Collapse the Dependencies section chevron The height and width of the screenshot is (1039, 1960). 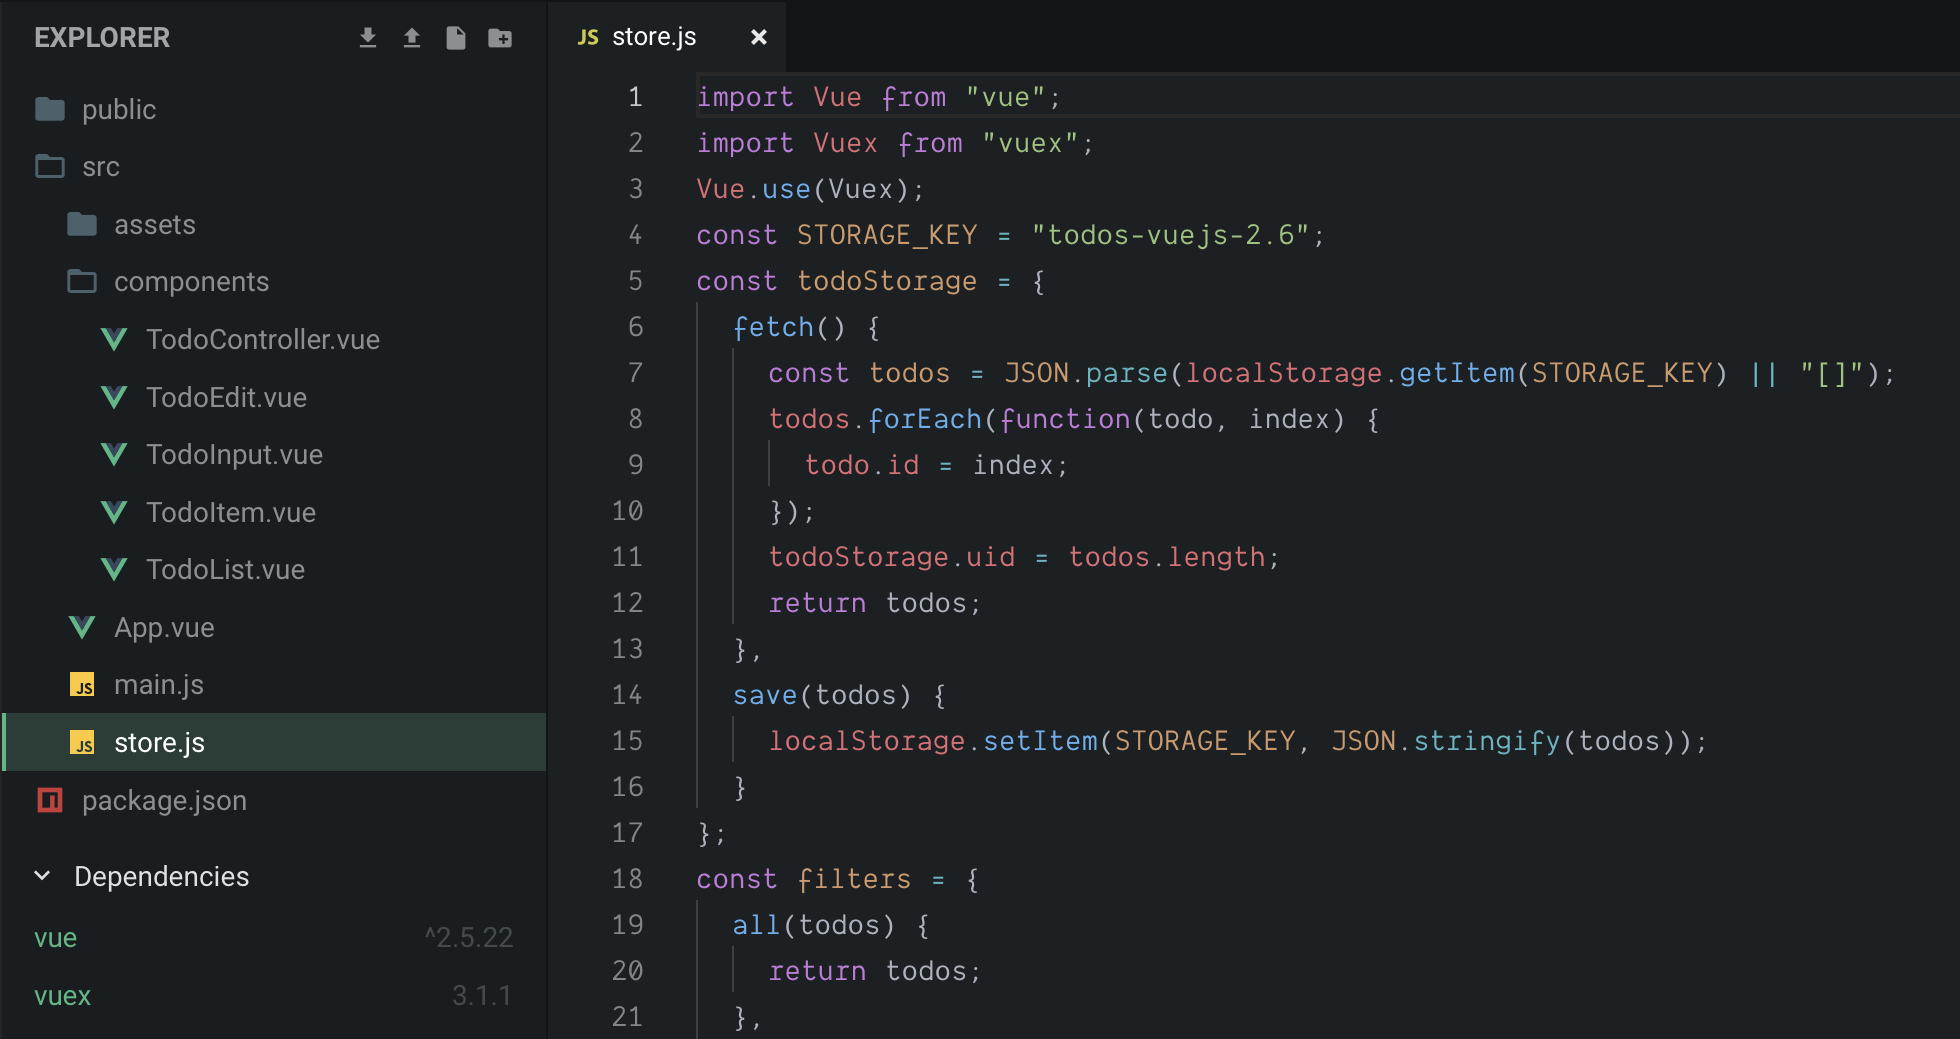click(42, 876)
